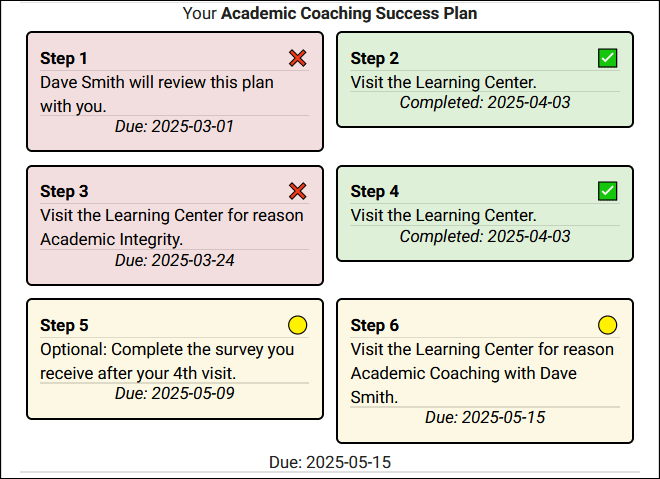Viewport: 660px width, 479px height.
Task: Click the green checkmark on Step 2
Action: point(607,59)
